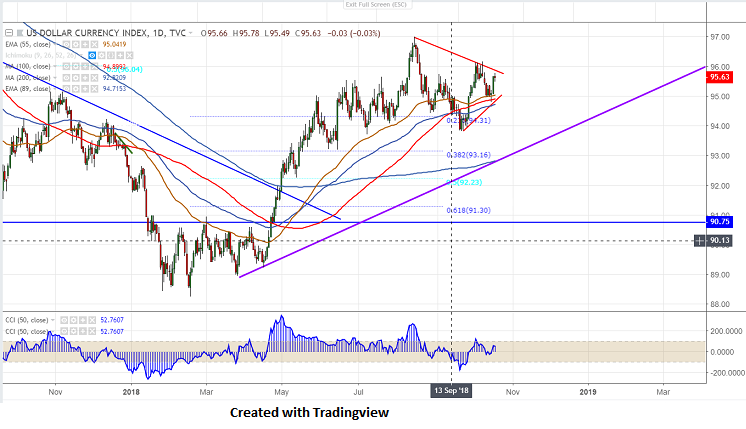Remove the second CCI (50, close) indicator
This screenshot has height=429, width=746.
coord(92,331)
